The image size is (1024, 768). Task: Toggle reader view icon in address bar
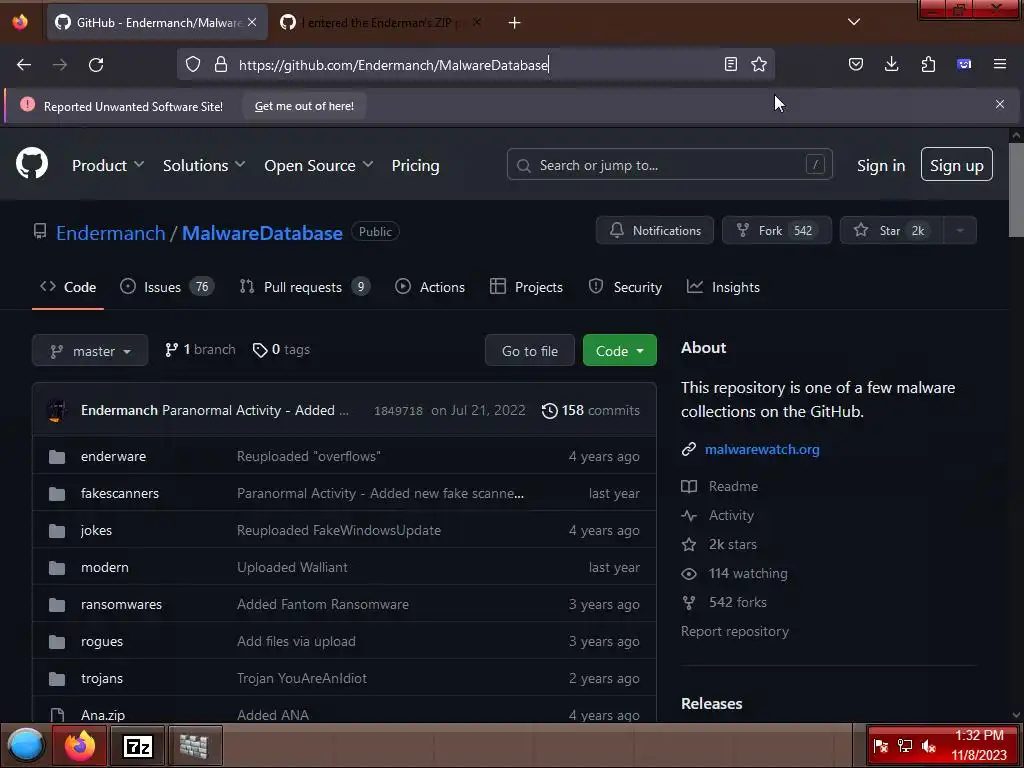[x=731, y=64]
